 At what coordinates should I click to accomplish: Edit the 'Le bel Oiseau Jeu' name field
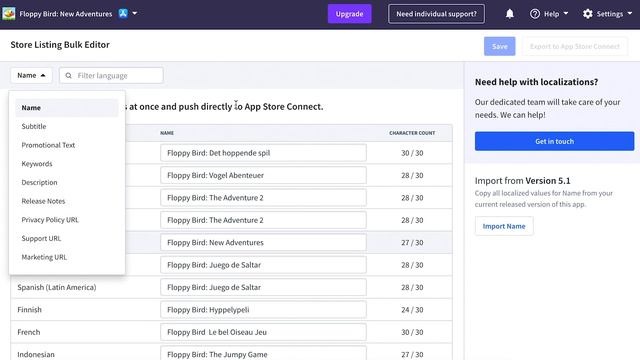point(263,332)
